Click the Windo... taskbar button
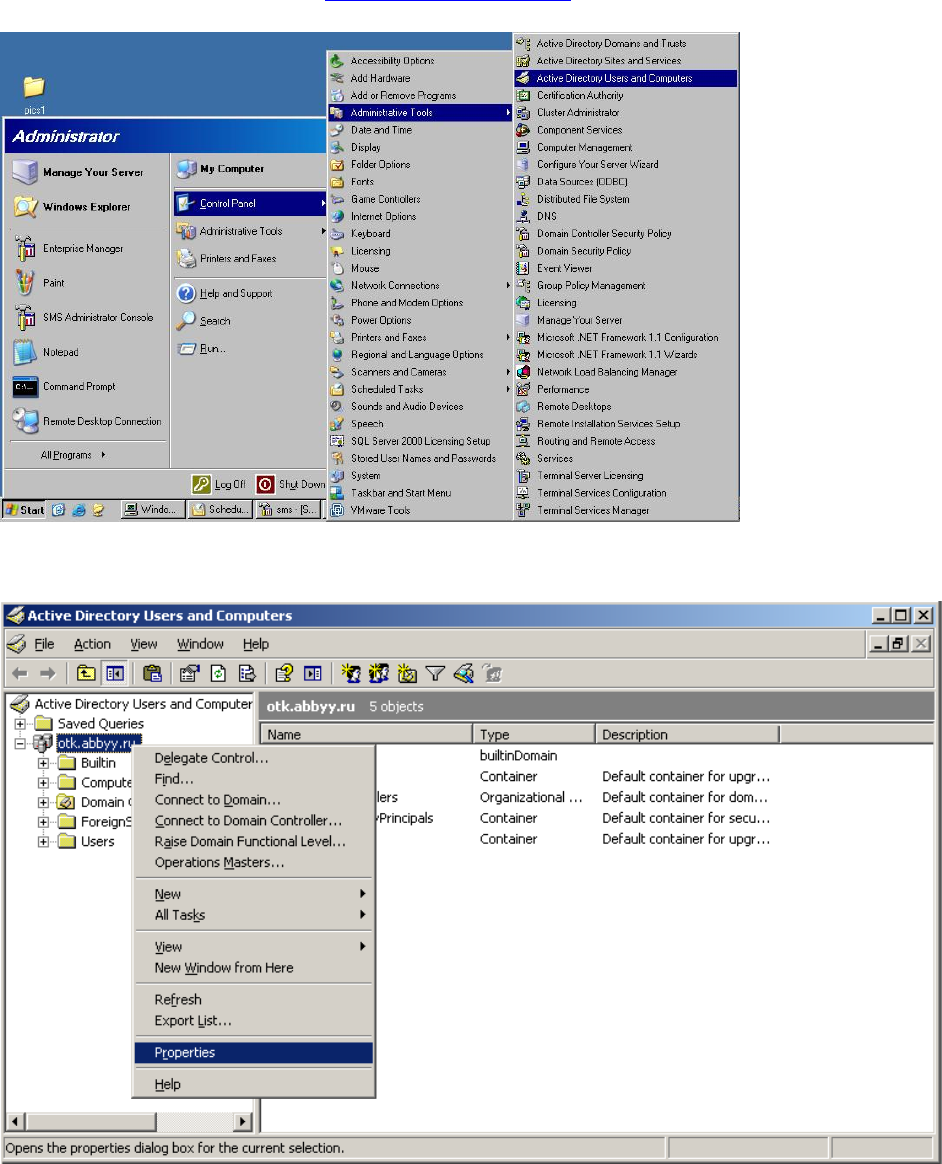Screen dimensions: 942x1164 [153, 510]
